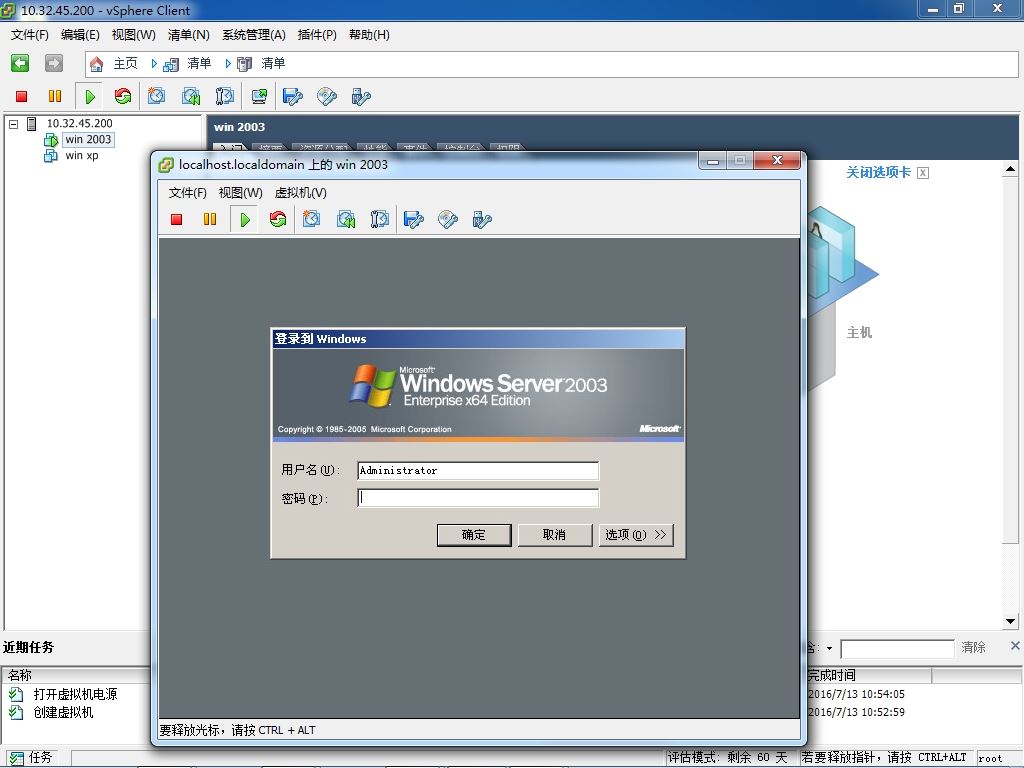Open 视图(W) menu in console window
This screenshot has width=1024, height=768.
(240, 193)
